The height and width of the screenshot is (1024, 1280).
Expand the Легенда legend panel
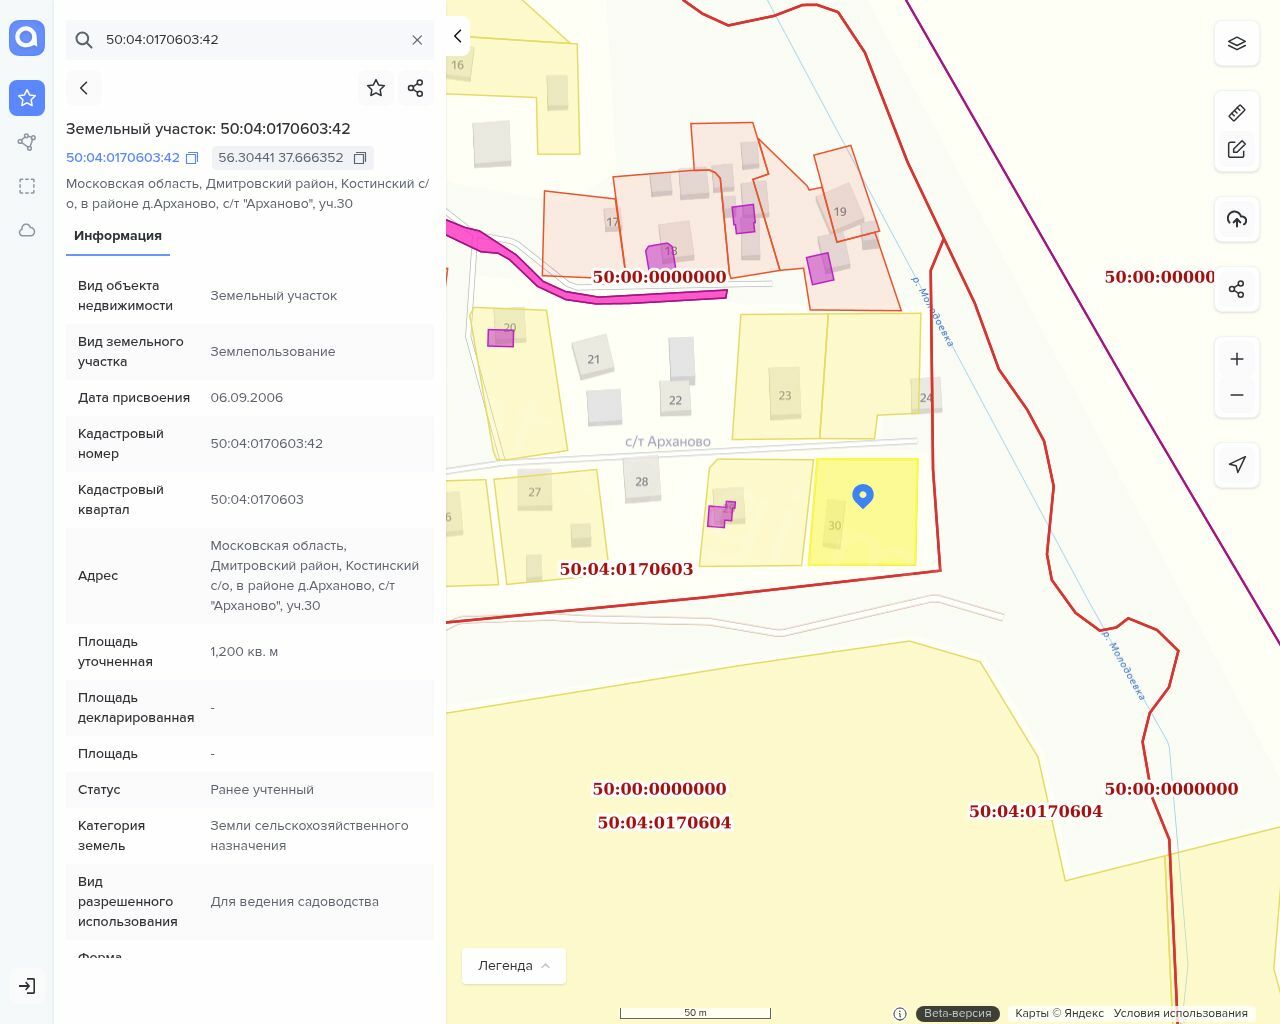514,966
